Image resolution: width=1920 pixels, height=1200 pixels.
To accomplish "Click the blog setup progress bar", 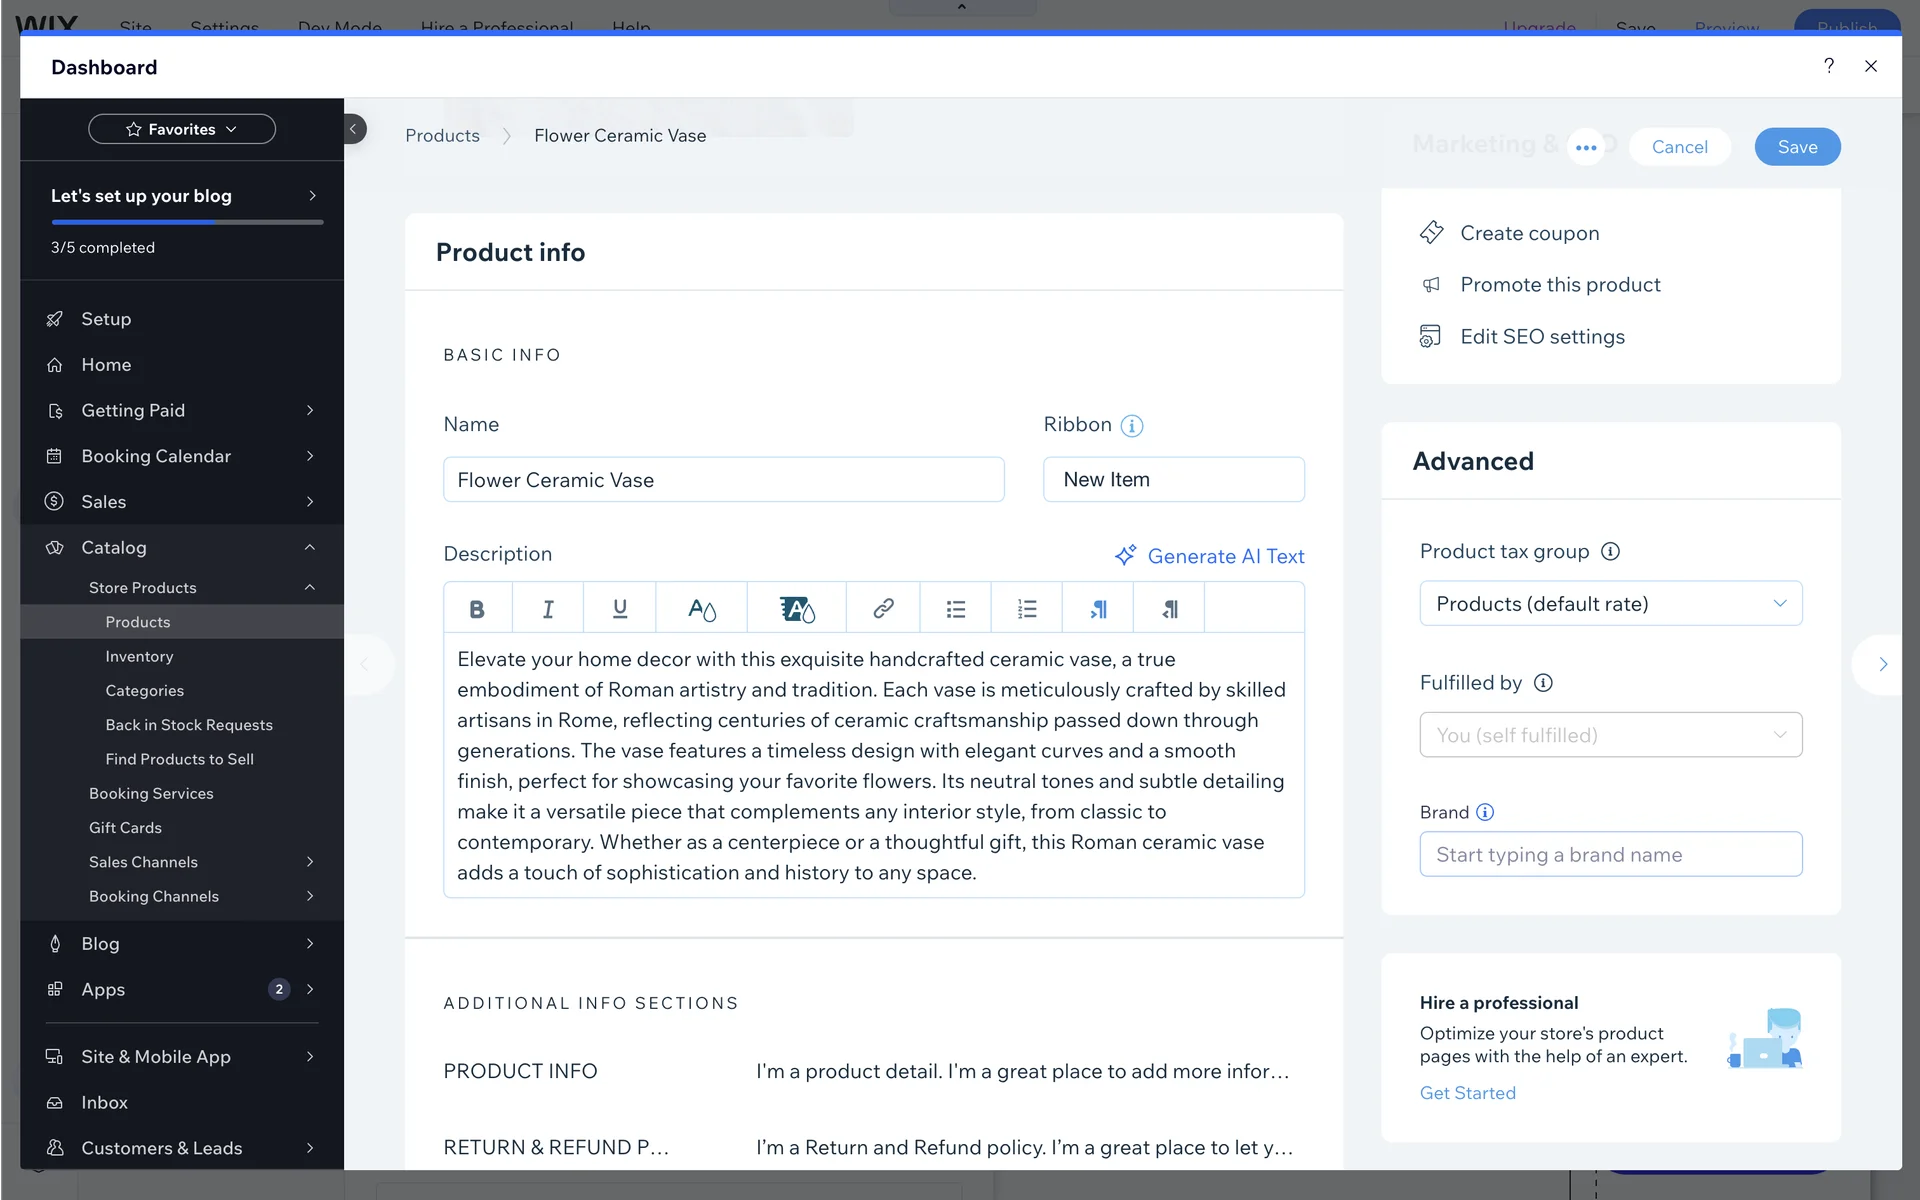I will point(187,222).
